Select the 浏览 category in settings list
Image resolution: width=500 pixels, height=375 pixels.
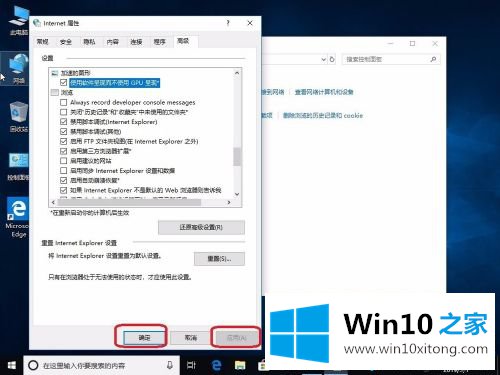[67, 92]
